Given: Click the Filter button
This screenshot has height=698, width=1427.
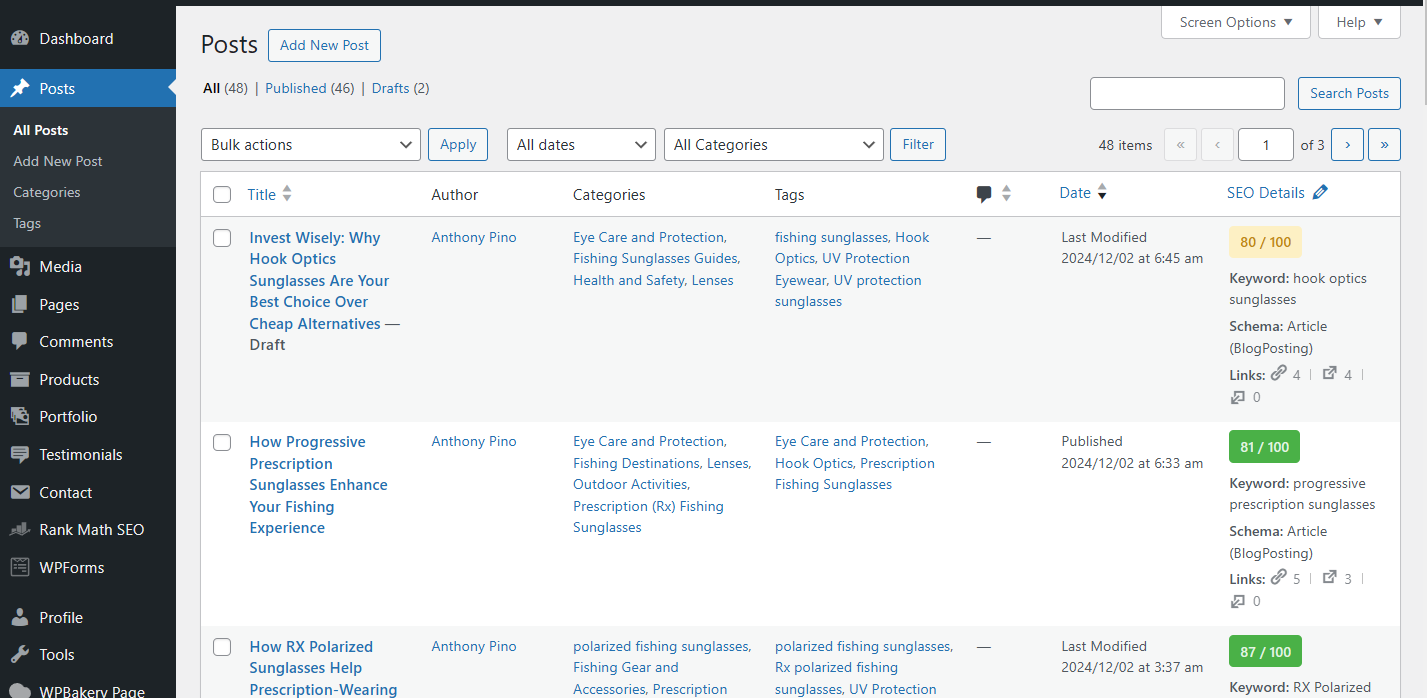Looking at the screenshot, I should [x=918, y=144].
